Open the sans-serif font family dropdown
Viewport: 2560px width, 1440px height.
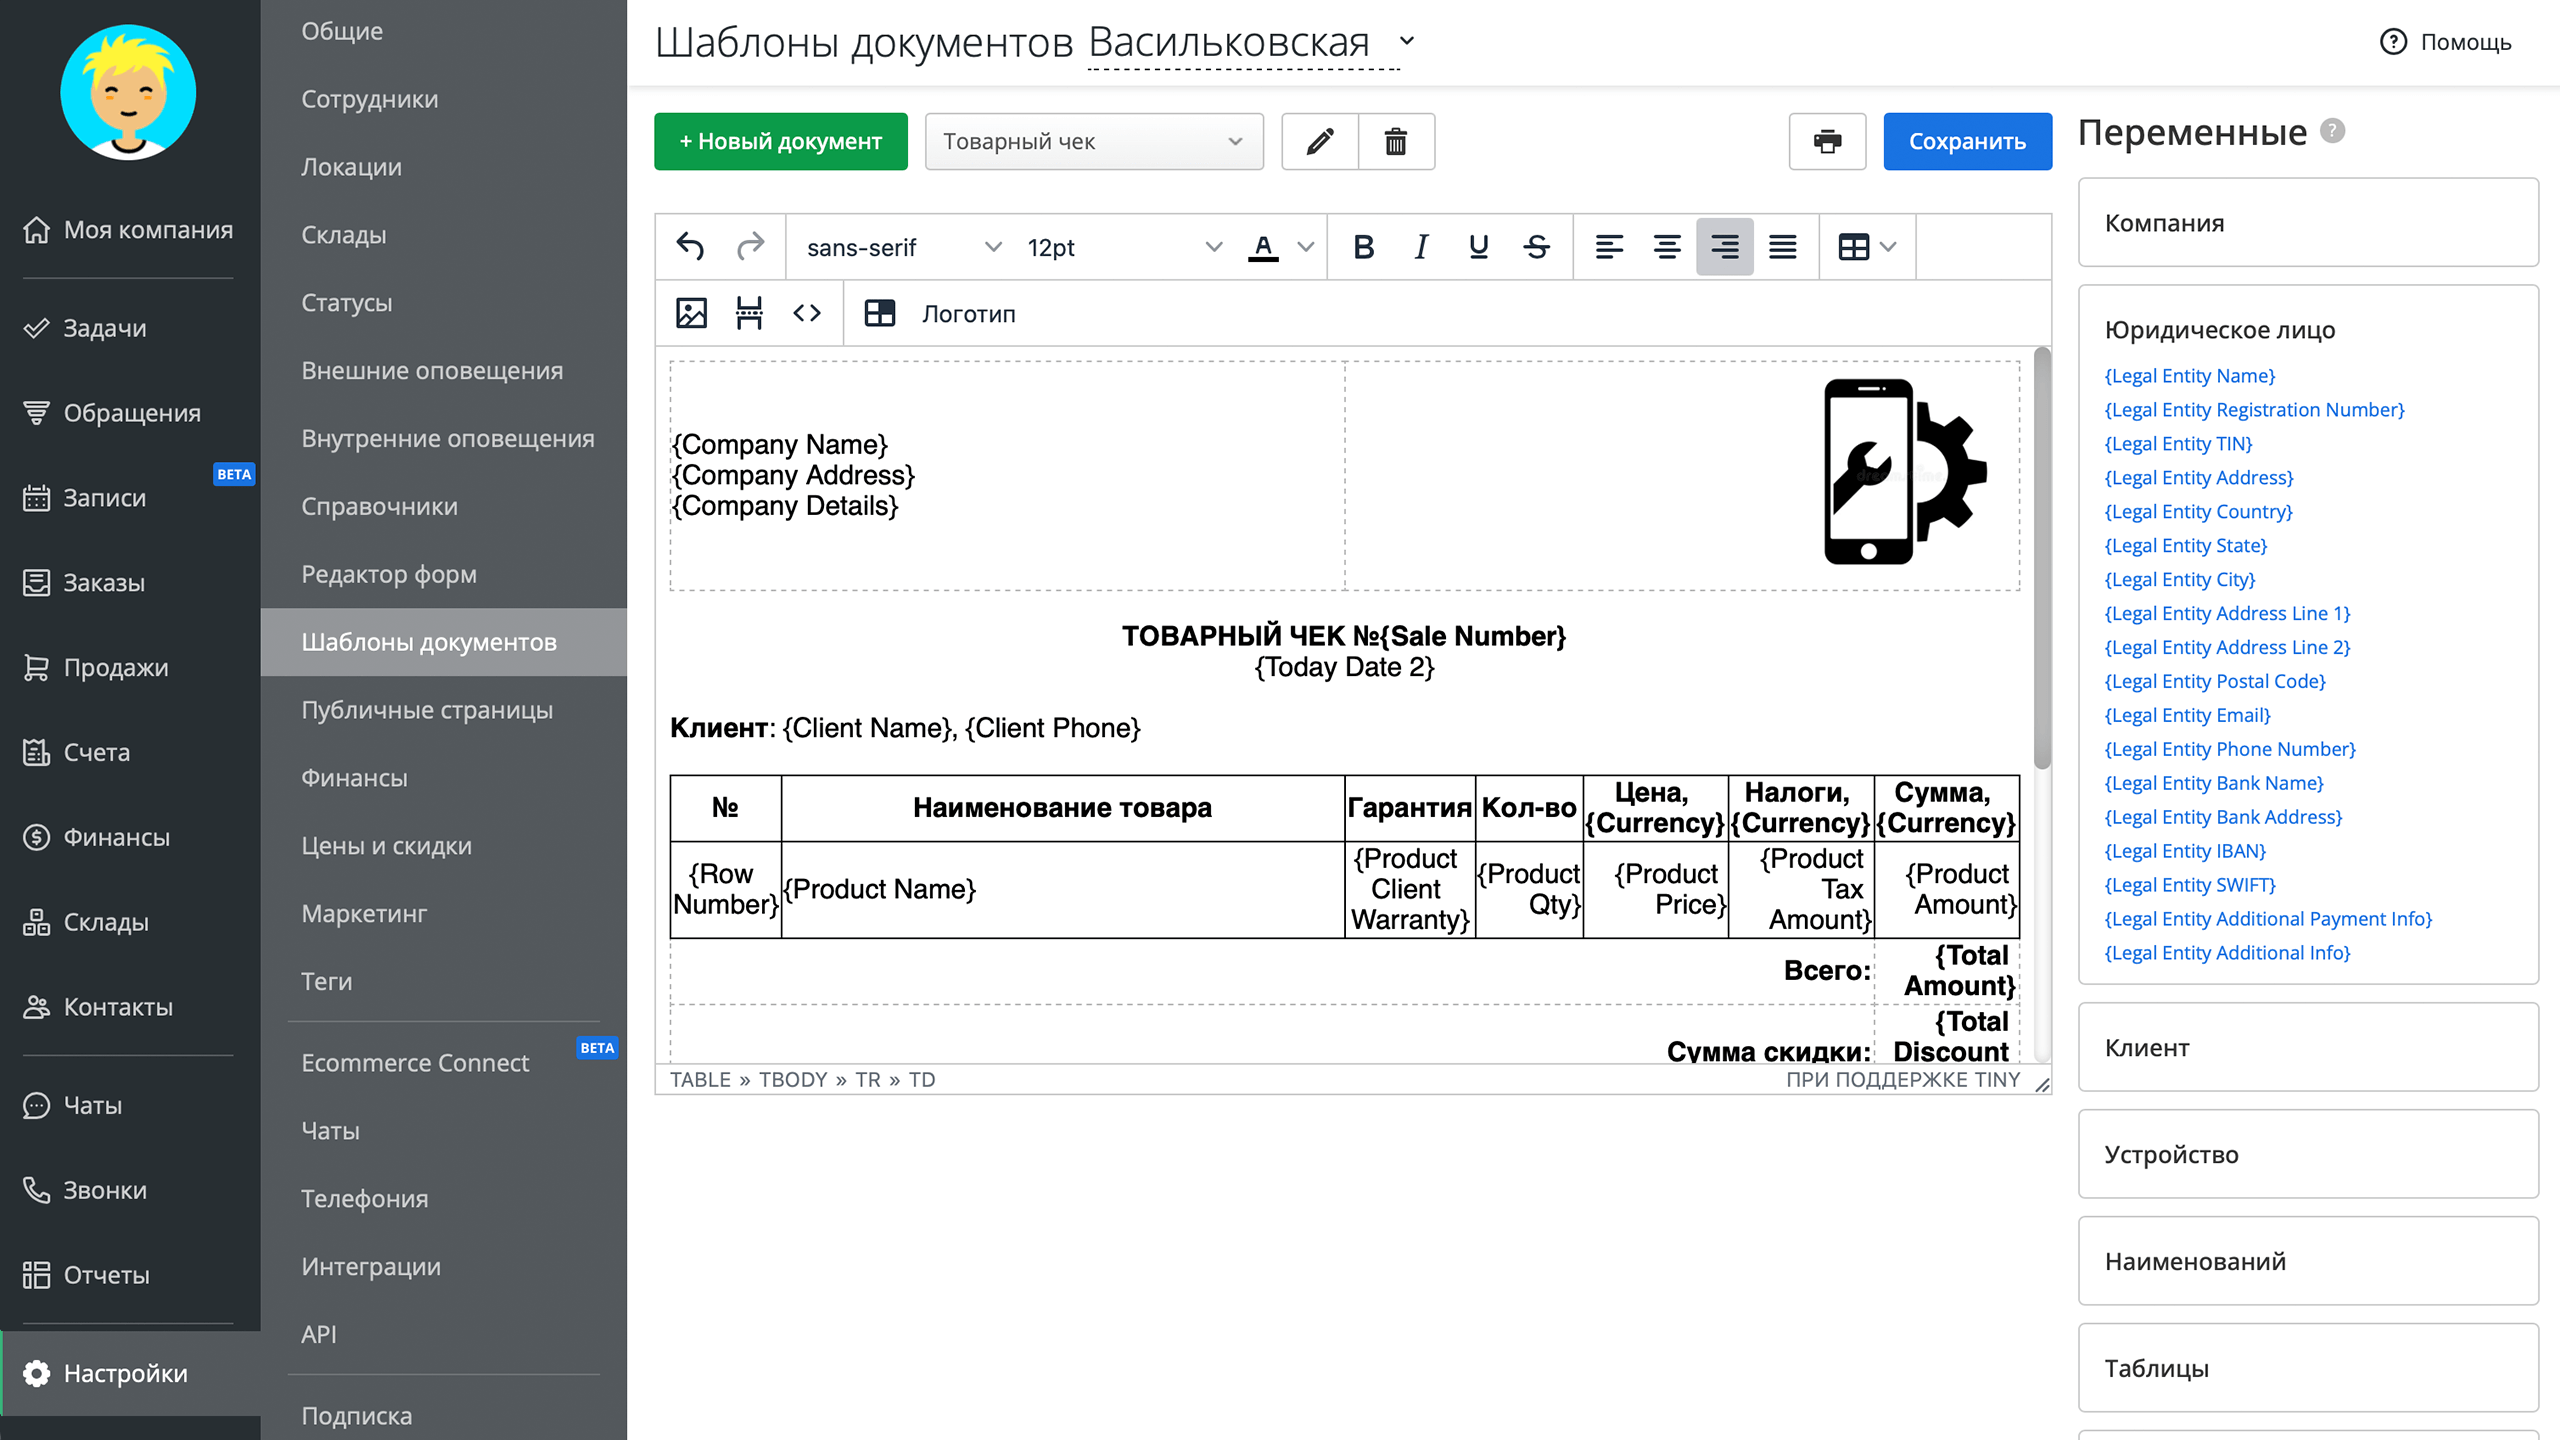coord(902,246)
